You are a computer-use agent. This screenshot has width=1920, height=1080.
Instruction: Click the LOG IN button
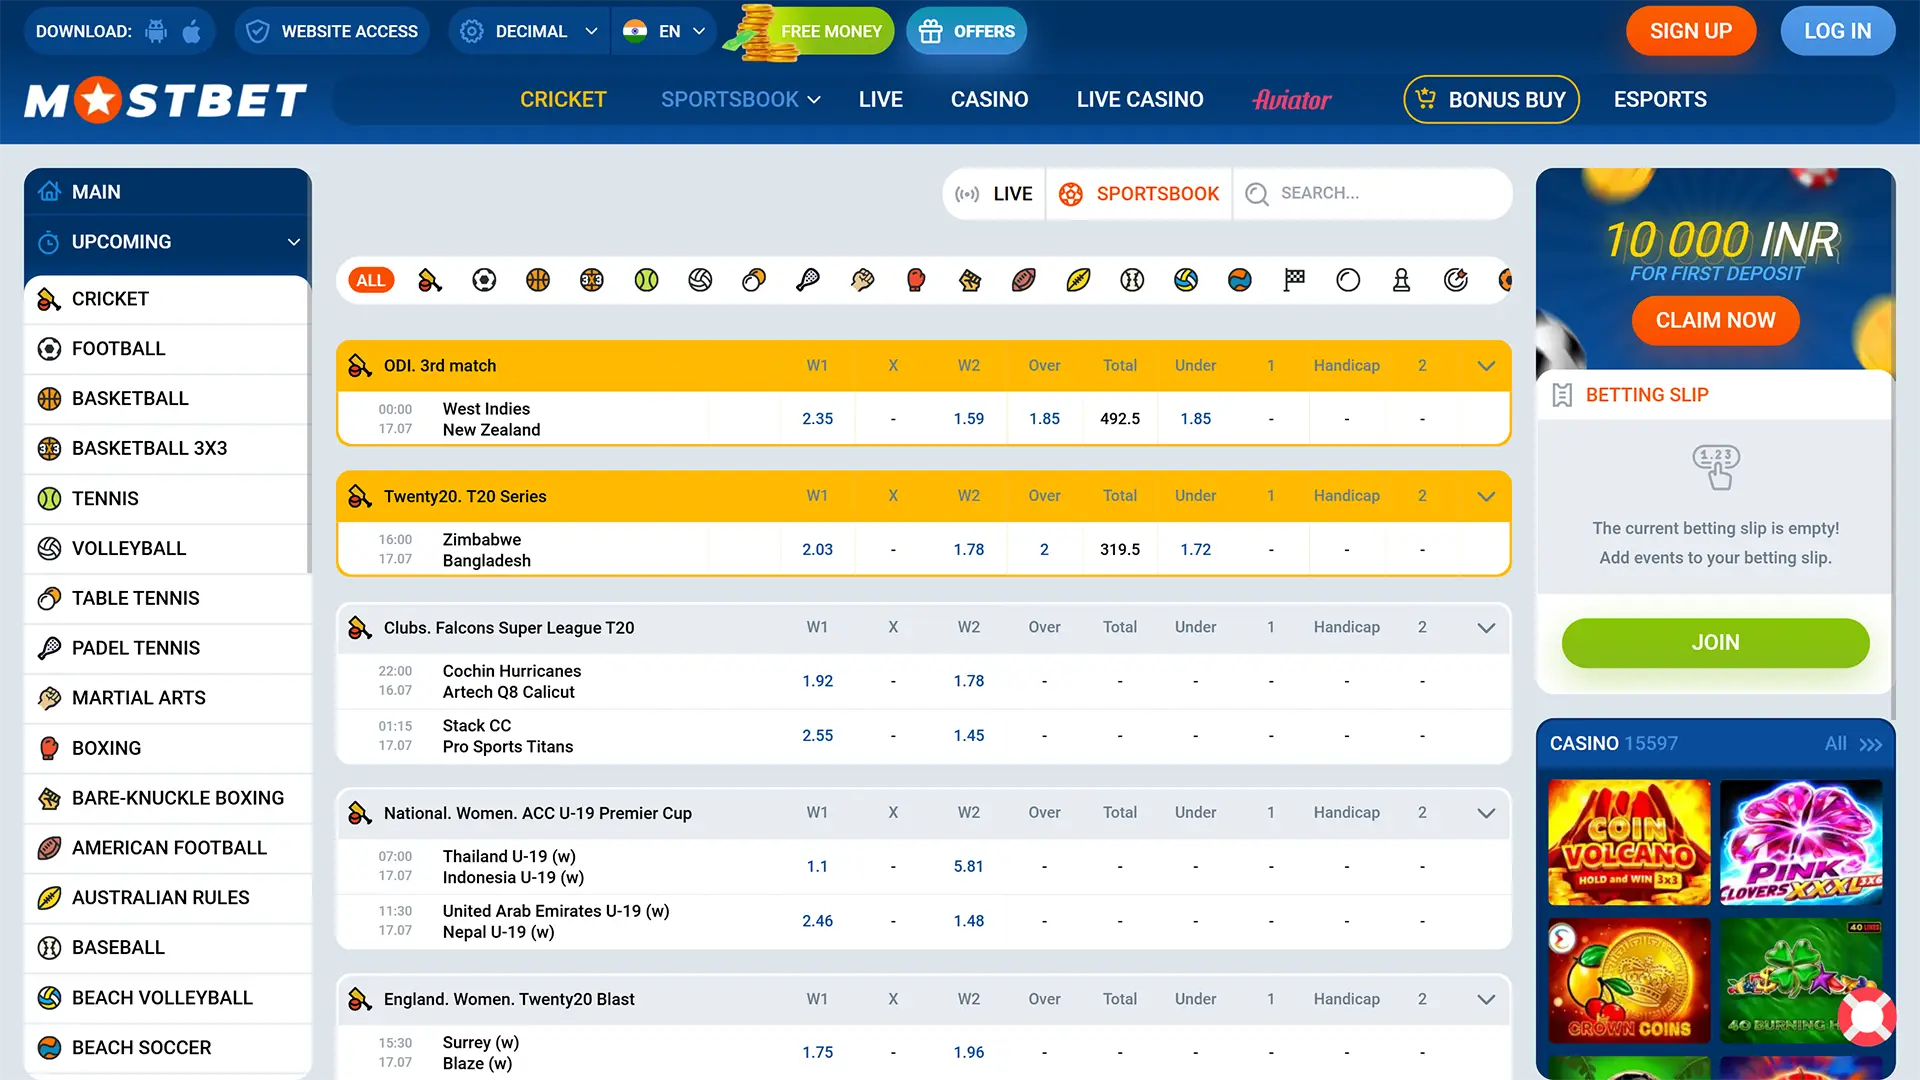pyautogui.click(x=1838, y=31)
